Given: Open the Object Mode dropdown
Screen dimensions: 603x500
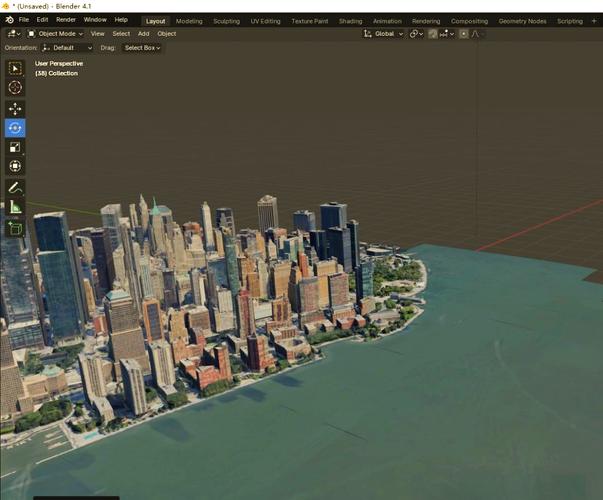Looking at the screenshot, I should click(x=55, y=34).
